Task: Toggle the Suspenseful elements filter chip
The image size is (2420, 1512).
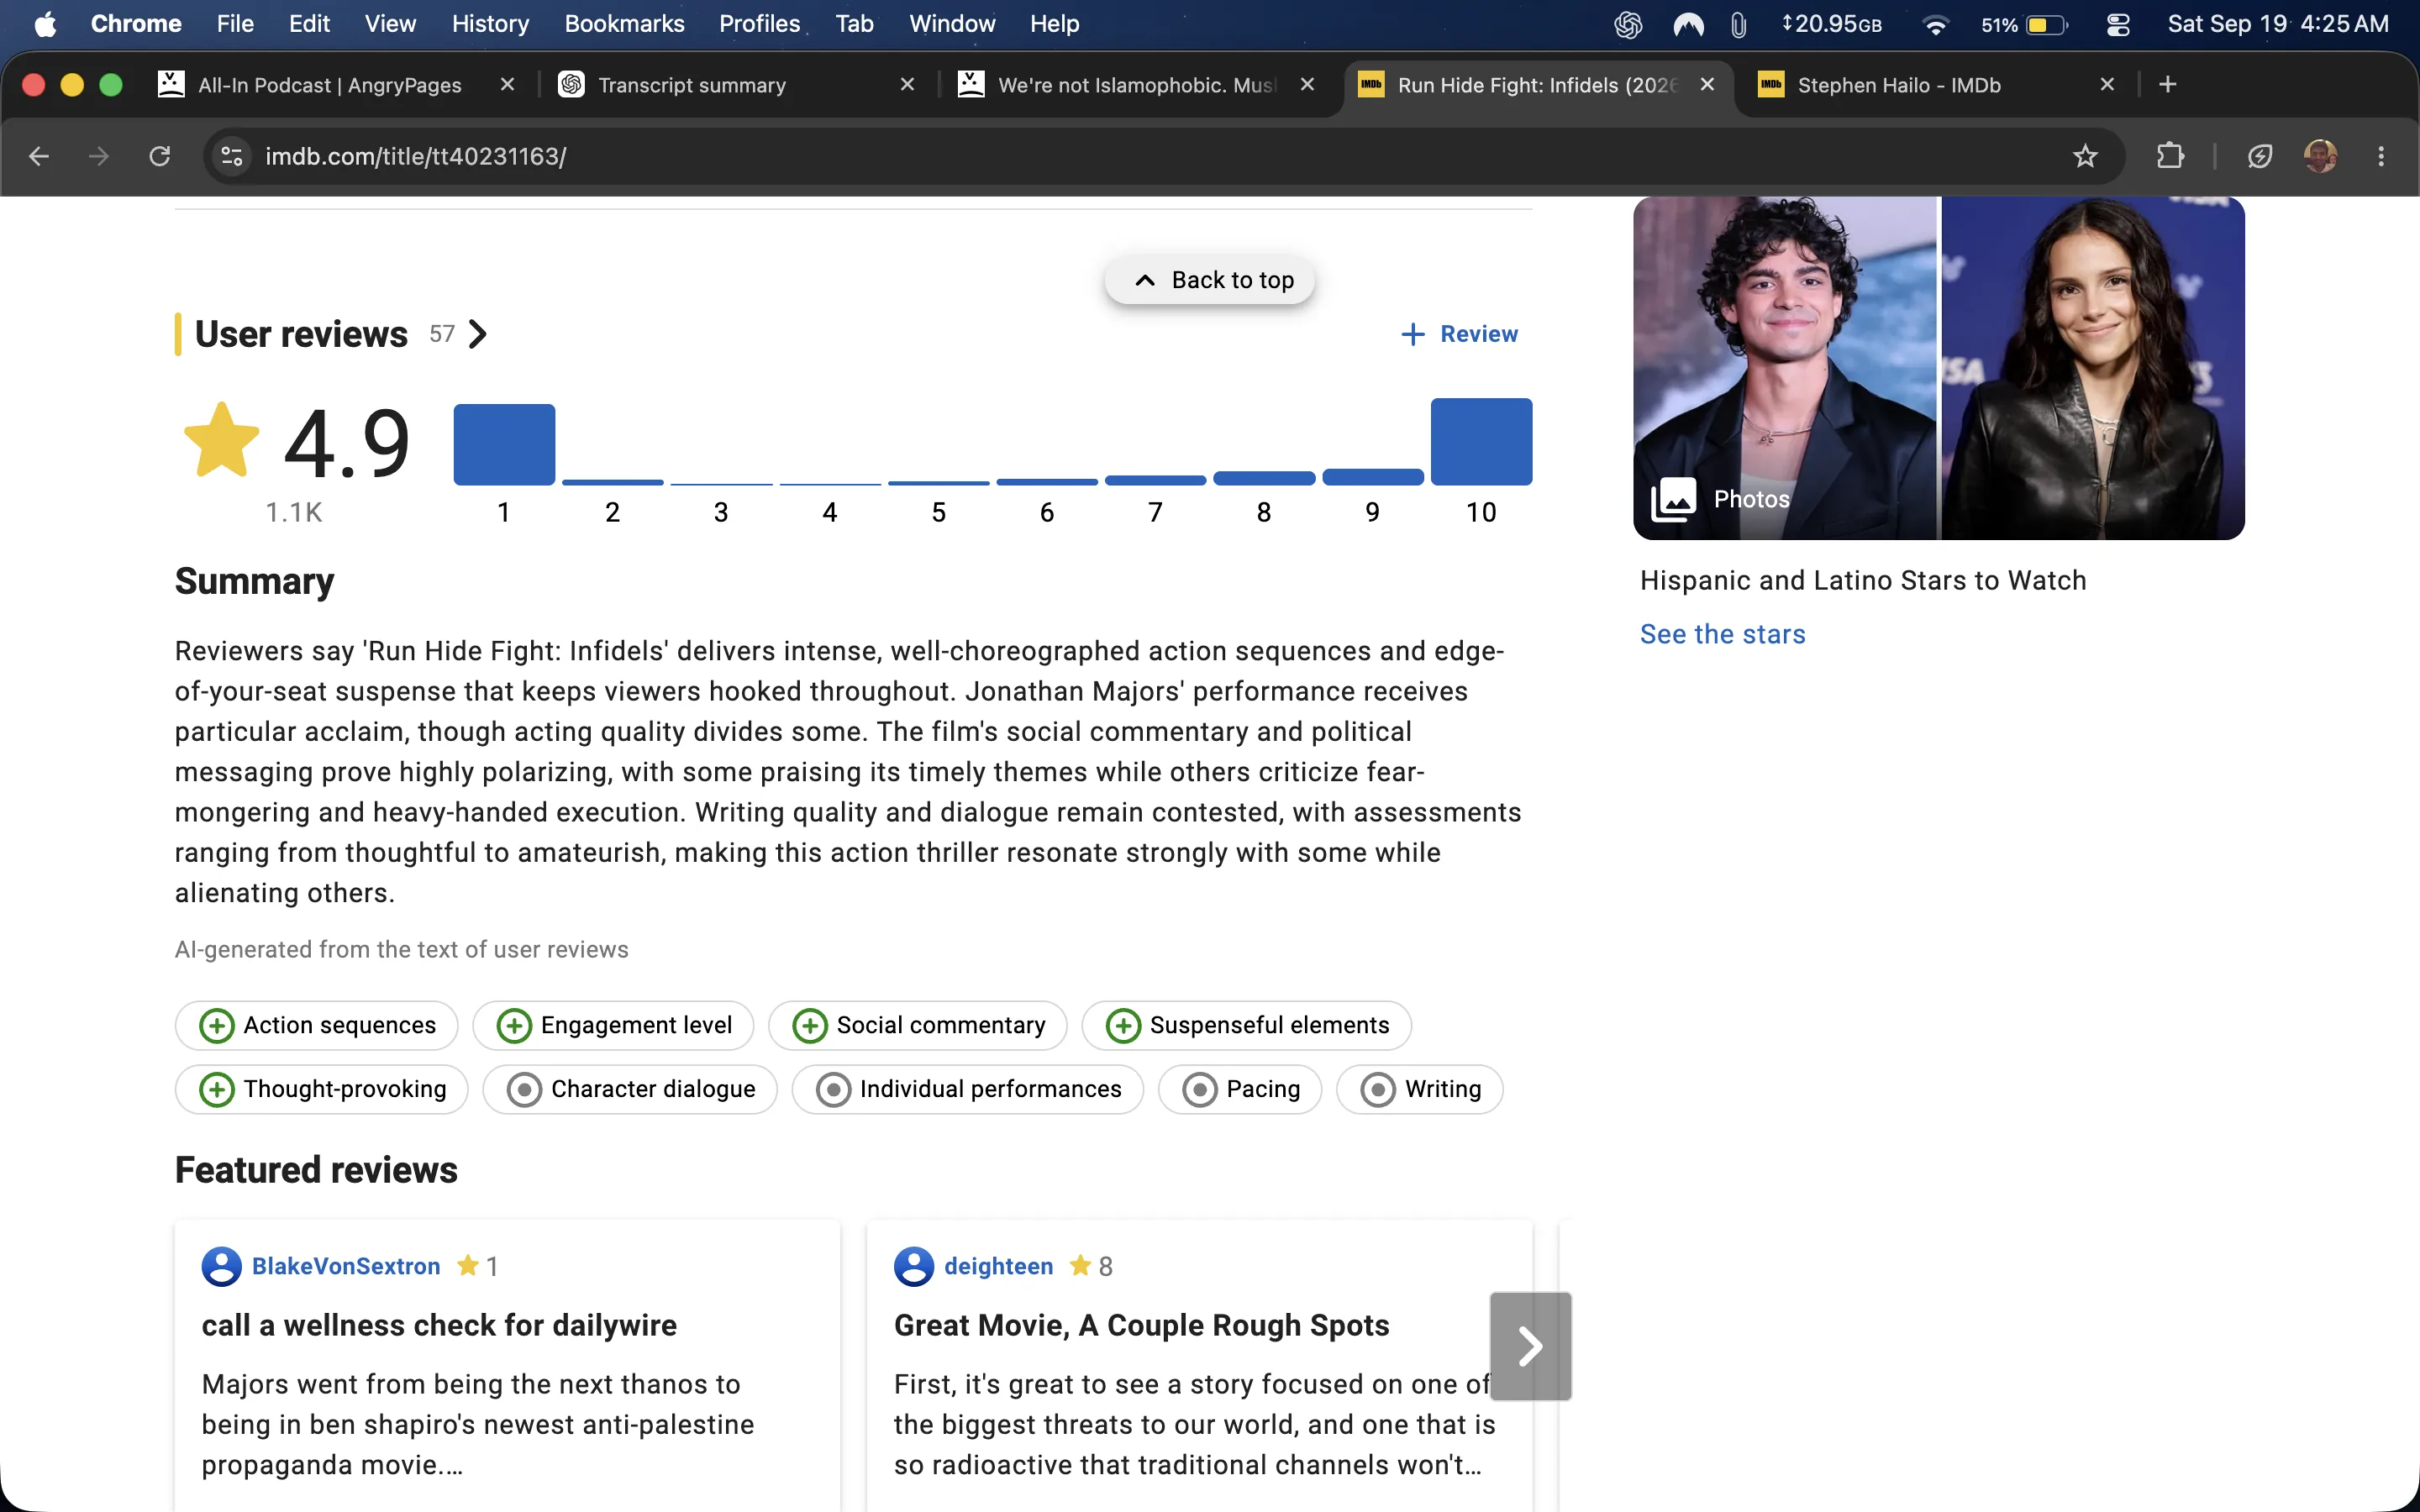Action: [x=1247, y=1025]
